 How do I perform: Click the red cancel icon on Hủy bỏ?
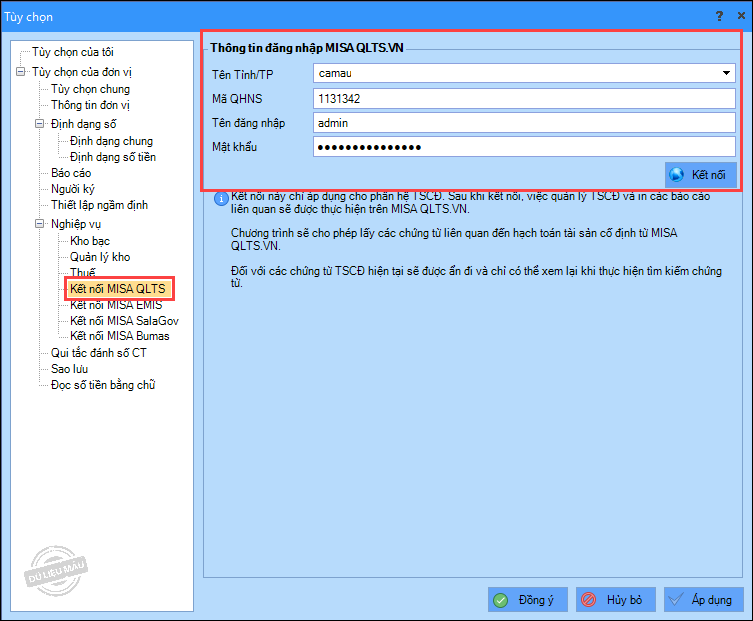coord(588,600)
